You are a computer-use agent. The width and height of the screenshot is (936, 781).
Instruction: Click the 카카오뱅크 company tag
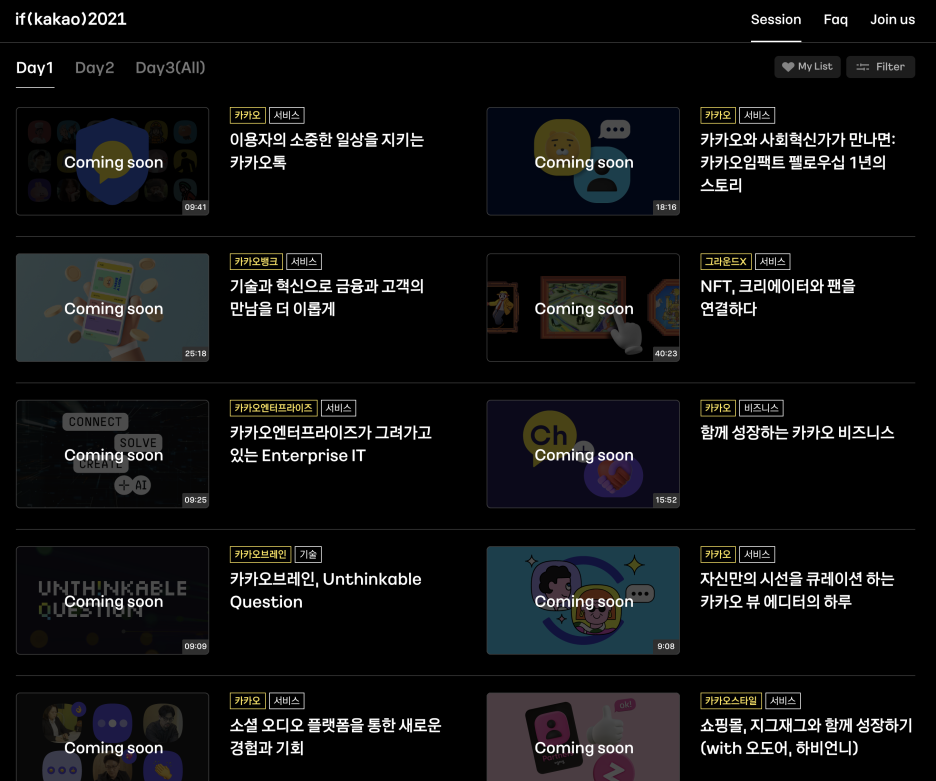256,262
